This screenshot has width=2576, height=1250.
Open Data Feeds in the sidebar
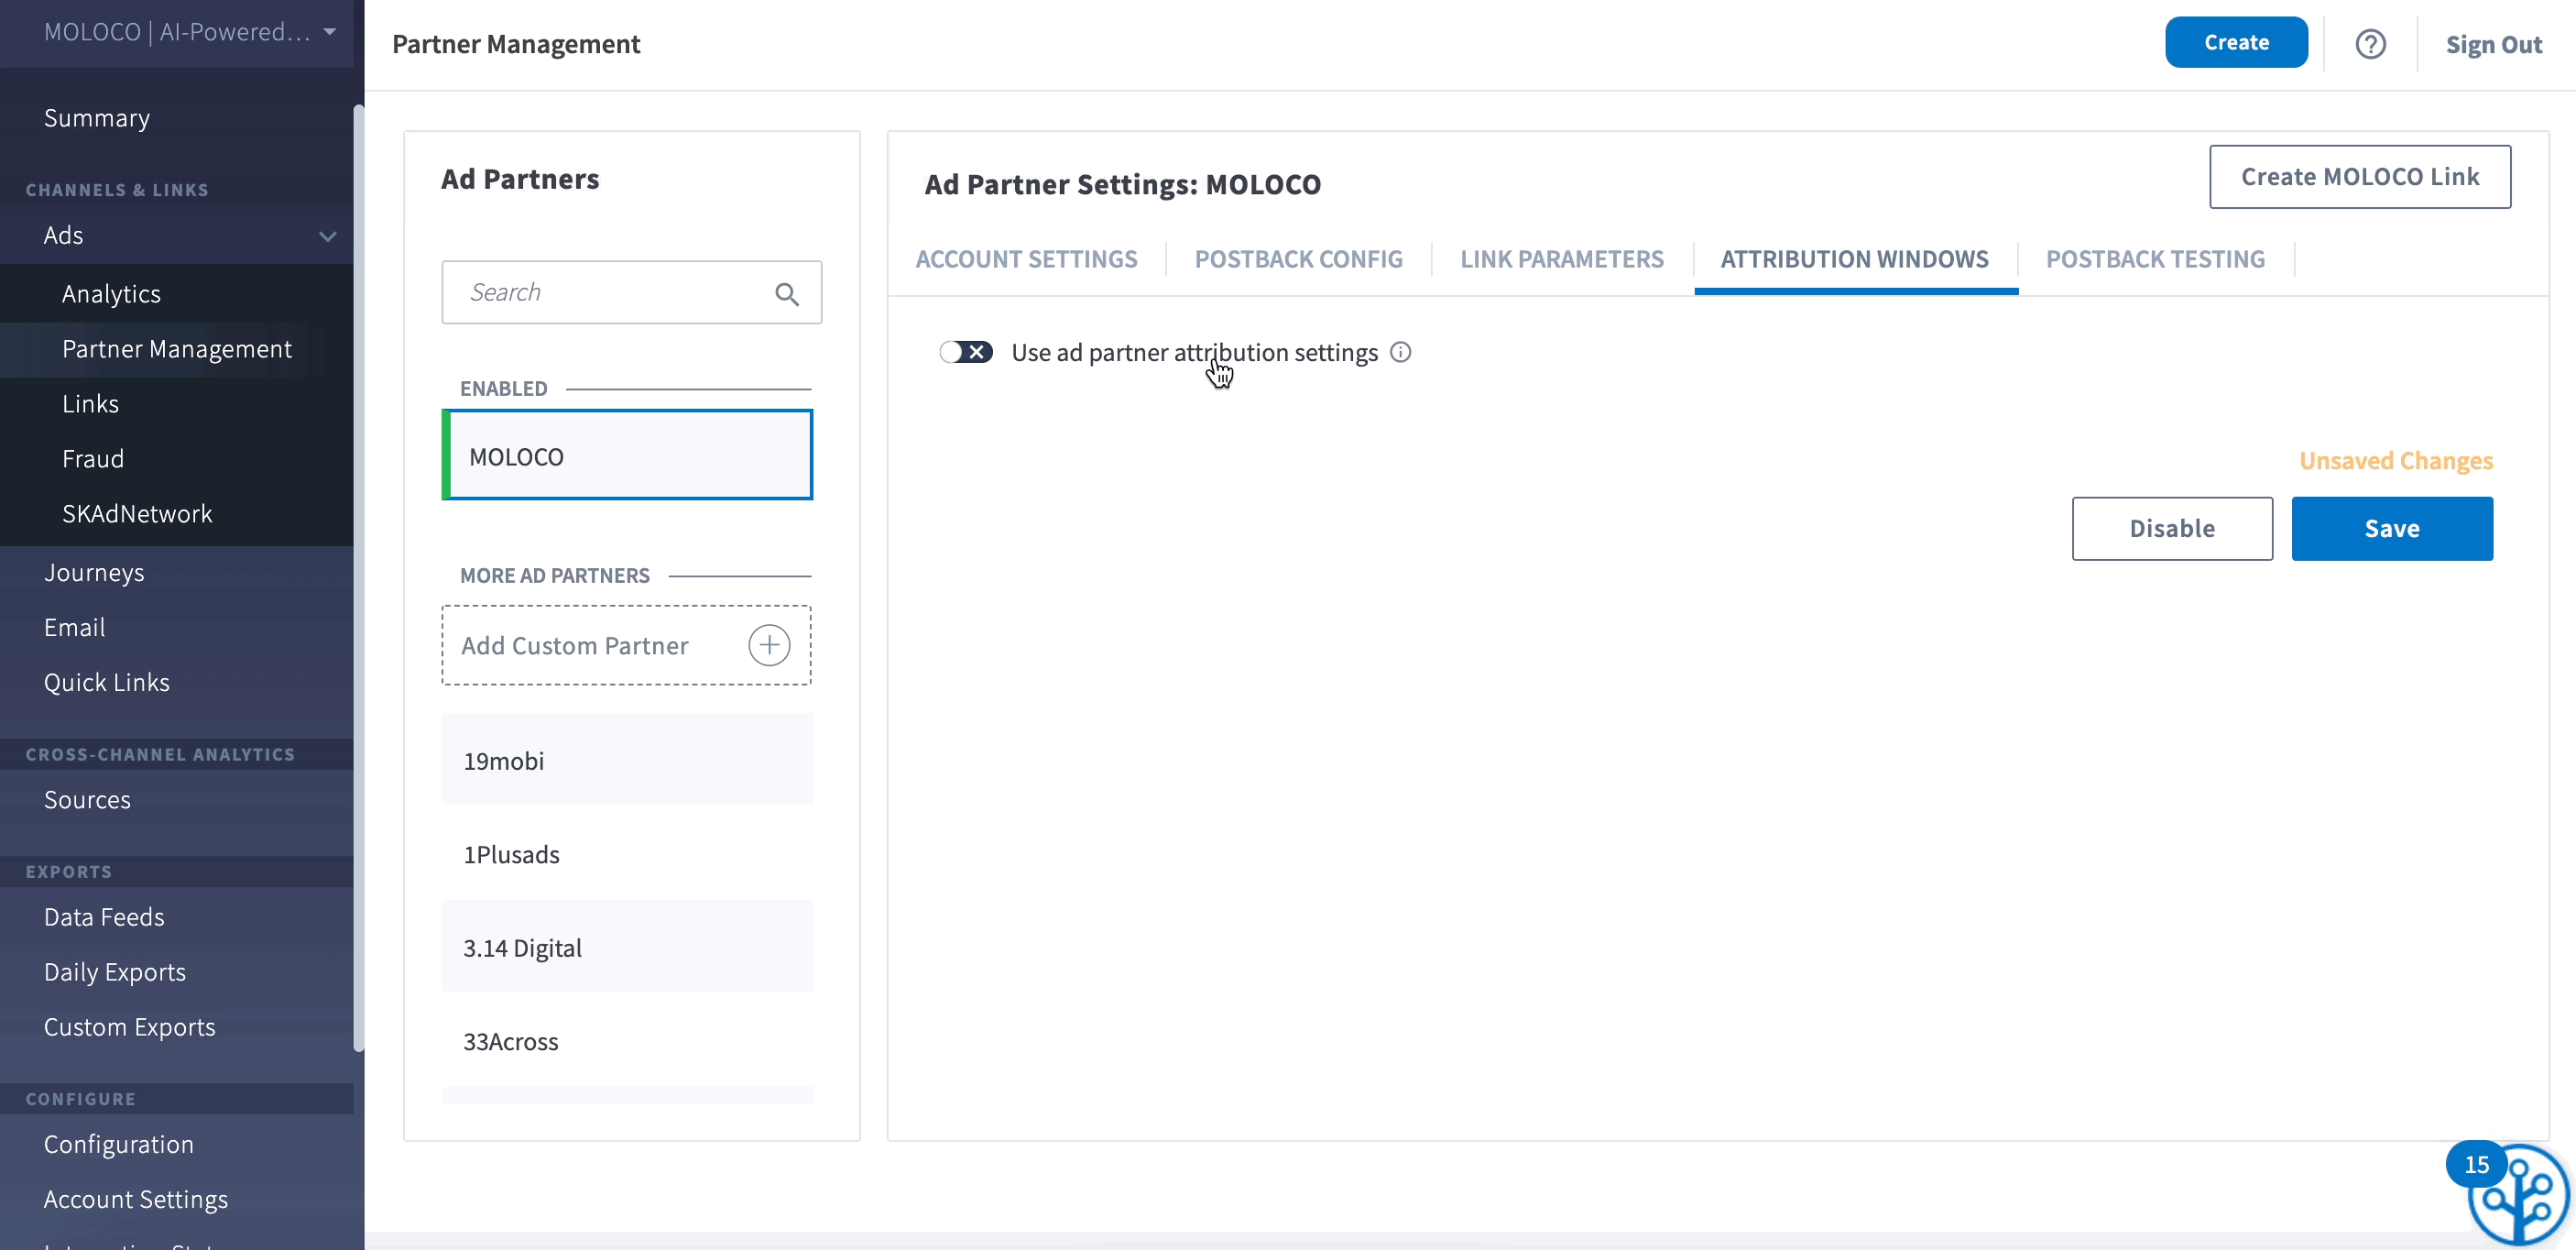(x=104, y=918)
